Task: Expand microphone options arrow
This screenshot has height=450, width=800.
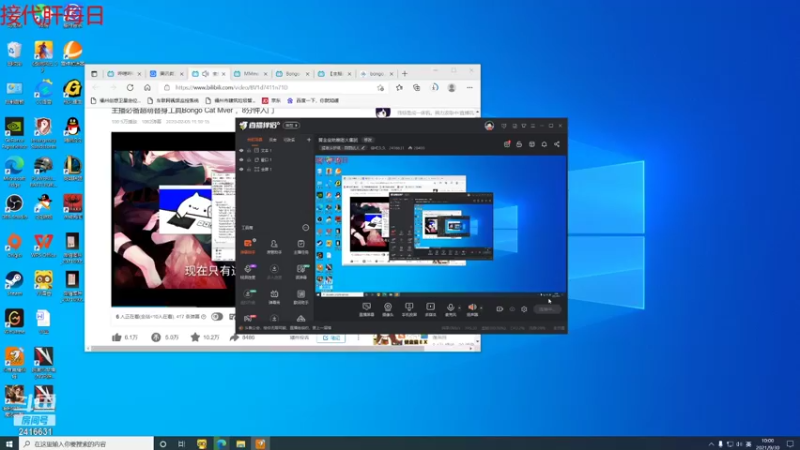Action: tap(459, 308)
